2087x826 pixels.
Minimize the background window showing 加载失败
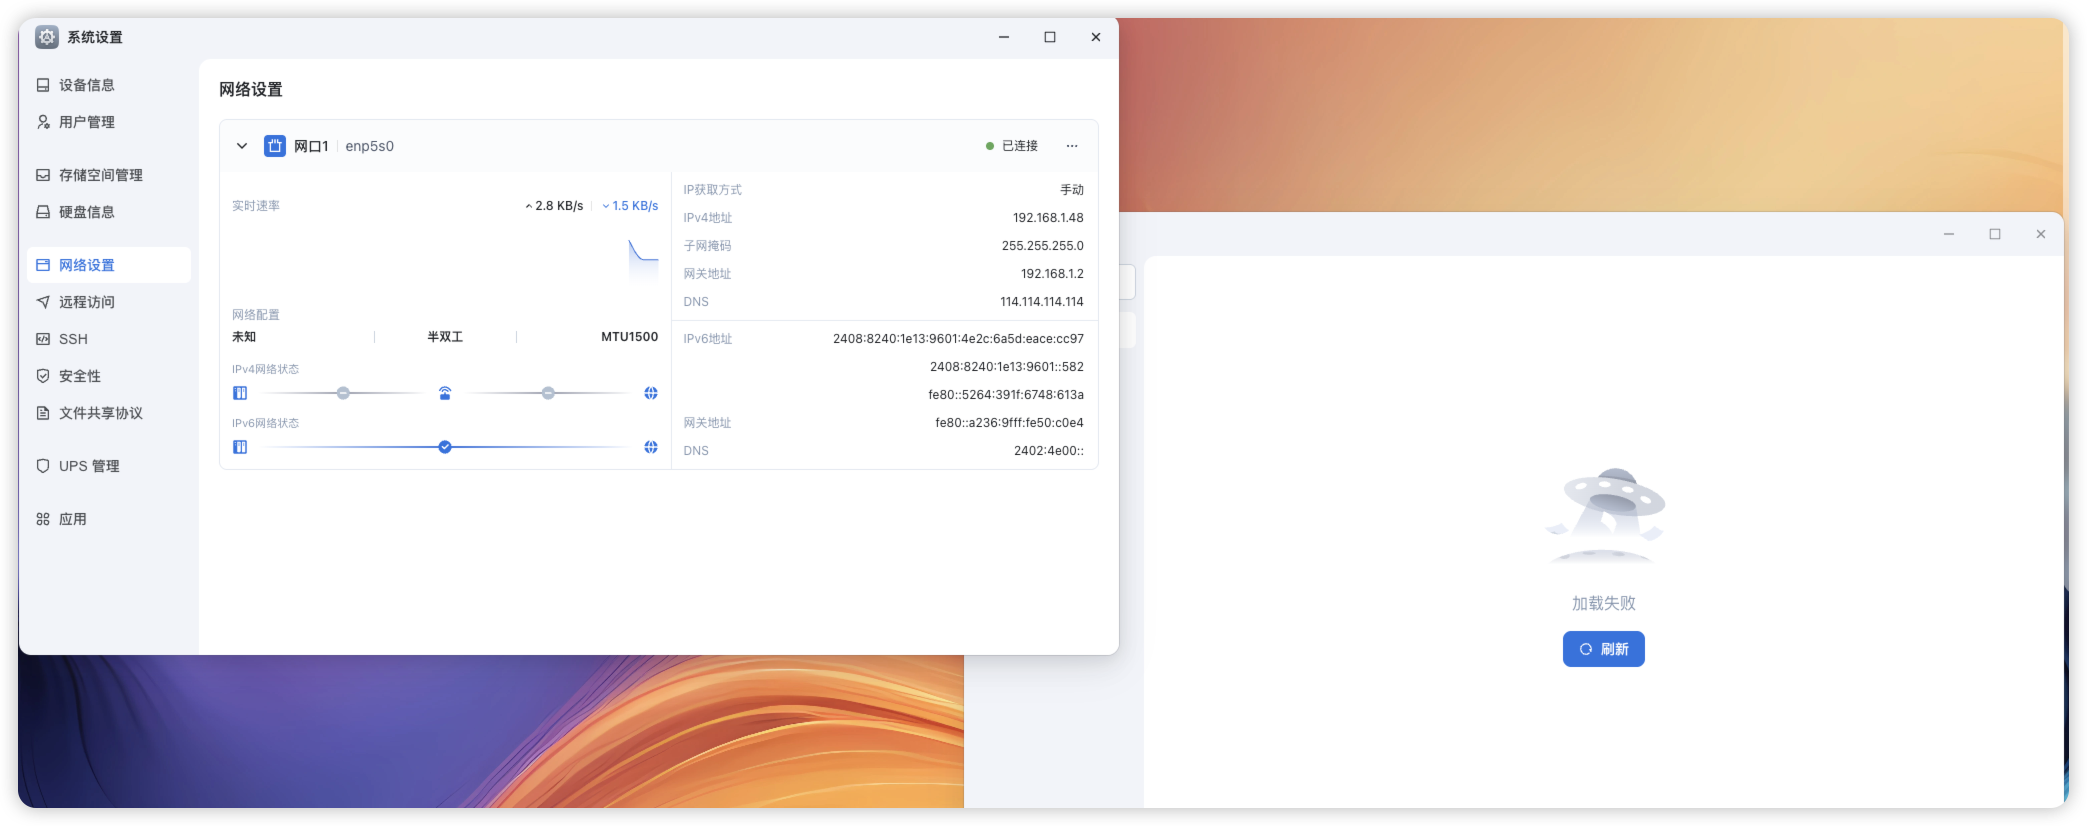(1949, 234)
